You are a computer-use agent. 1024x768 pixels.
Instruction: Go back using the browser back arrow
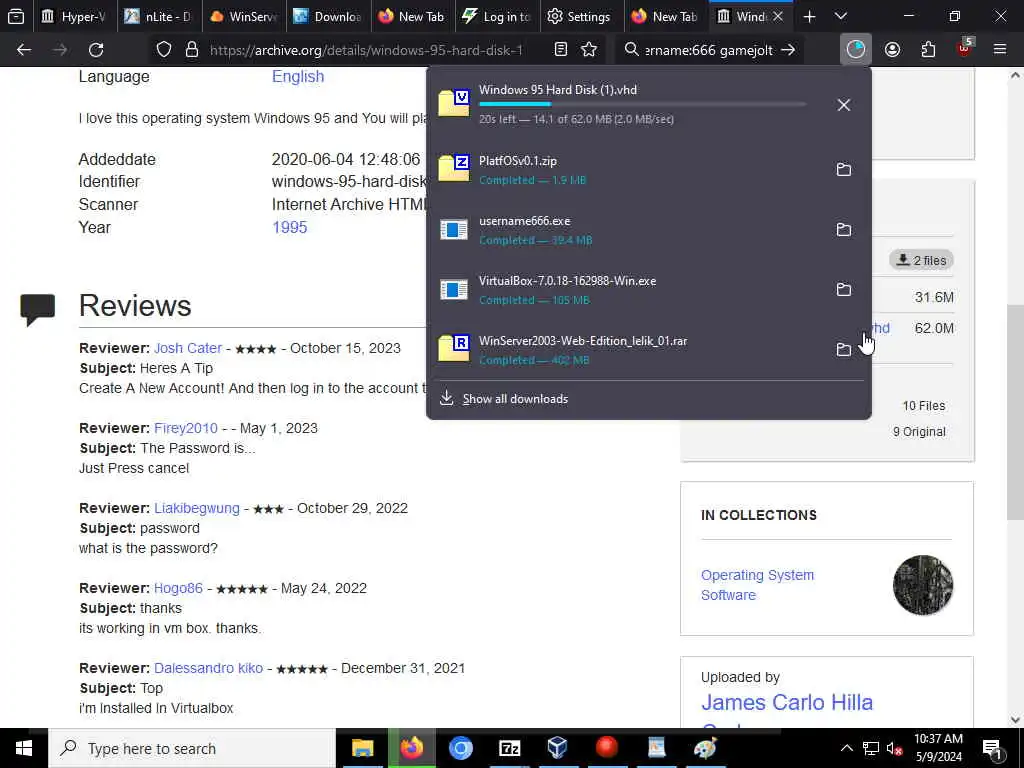[24, 50]
